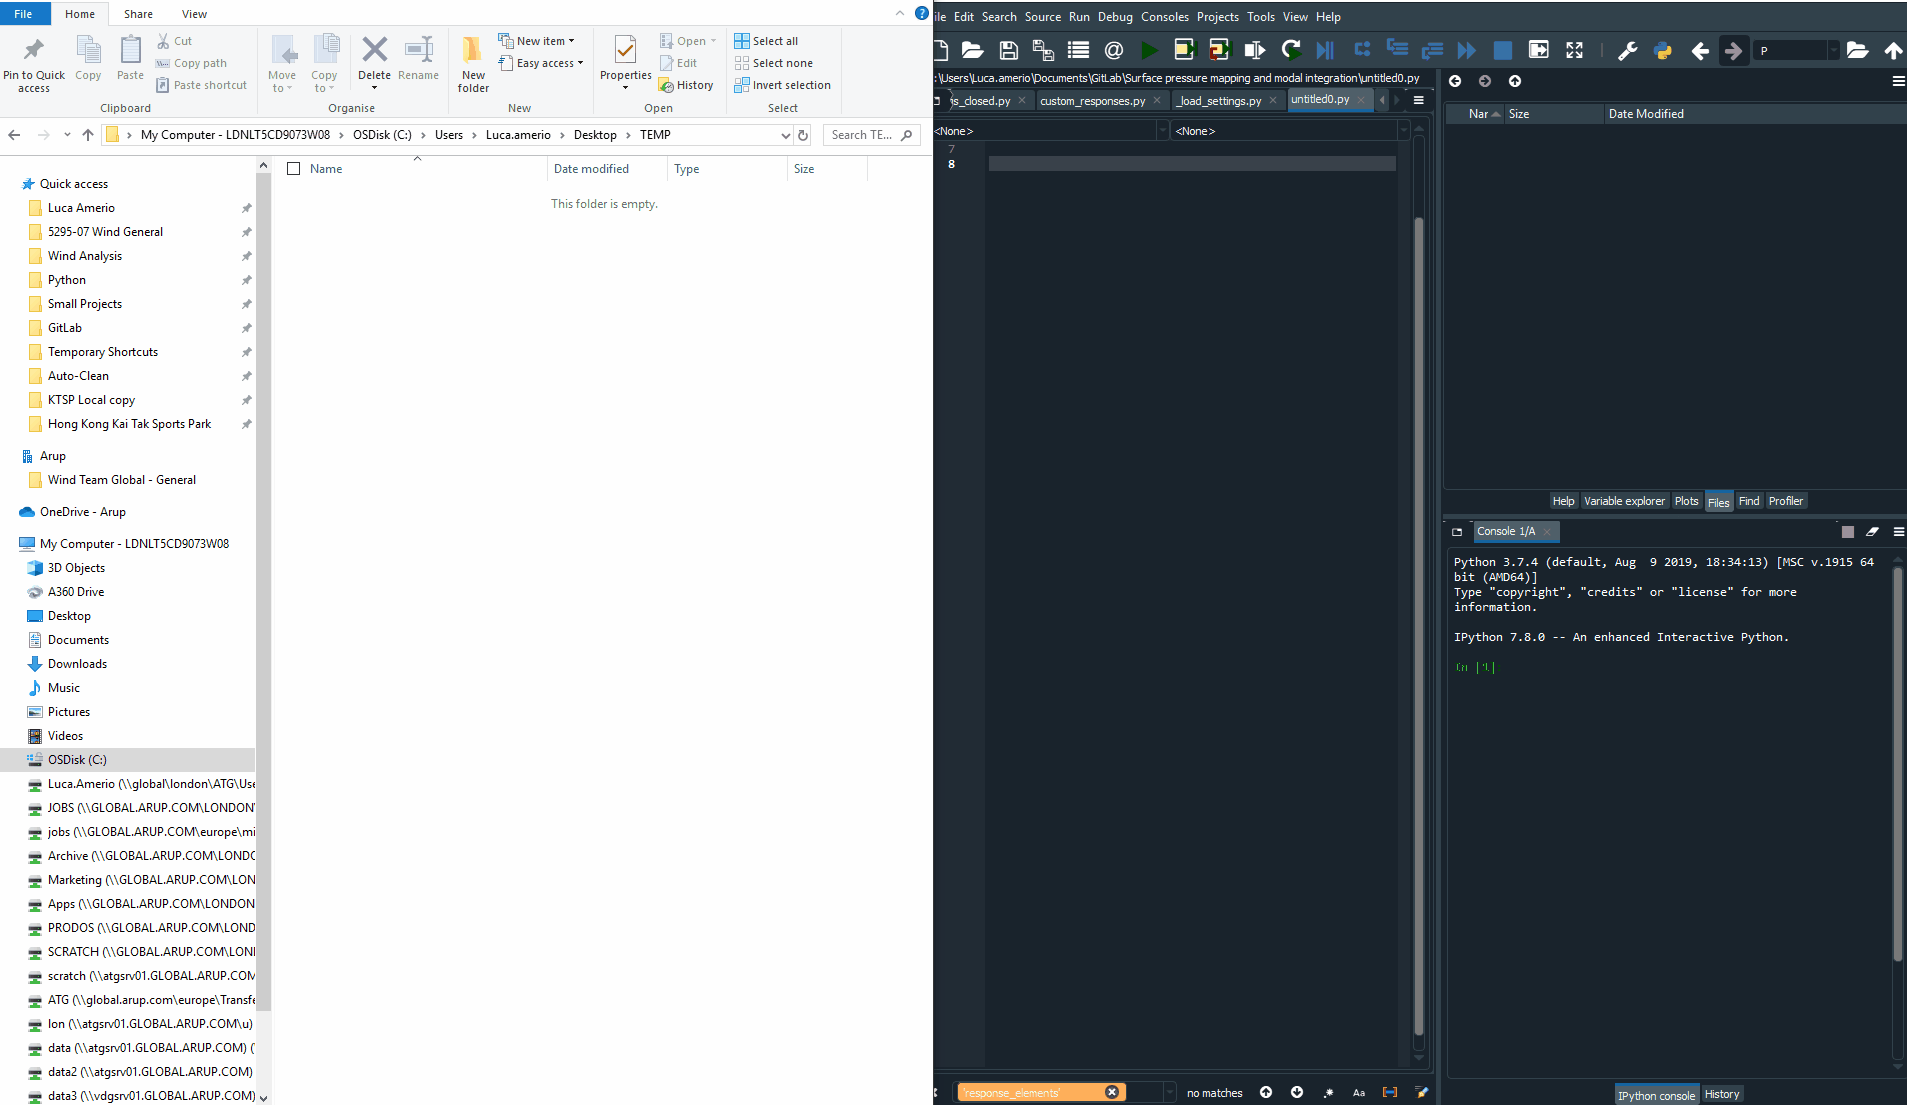Switch to custom_responses.py editor tab
Screen dimensions: 1907x1105
click(1092, 101)
